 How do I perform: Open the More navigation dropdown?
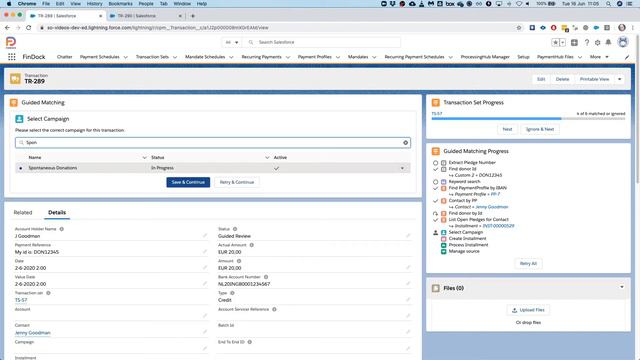pyautogui.click(x=599, y=57)
